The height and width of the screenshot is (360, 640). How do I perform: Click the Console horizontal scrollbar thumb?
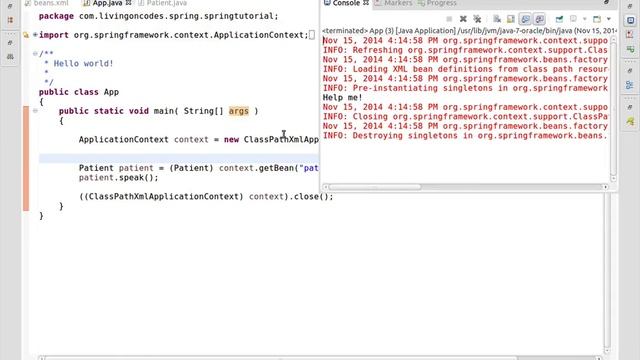[375, 187]
